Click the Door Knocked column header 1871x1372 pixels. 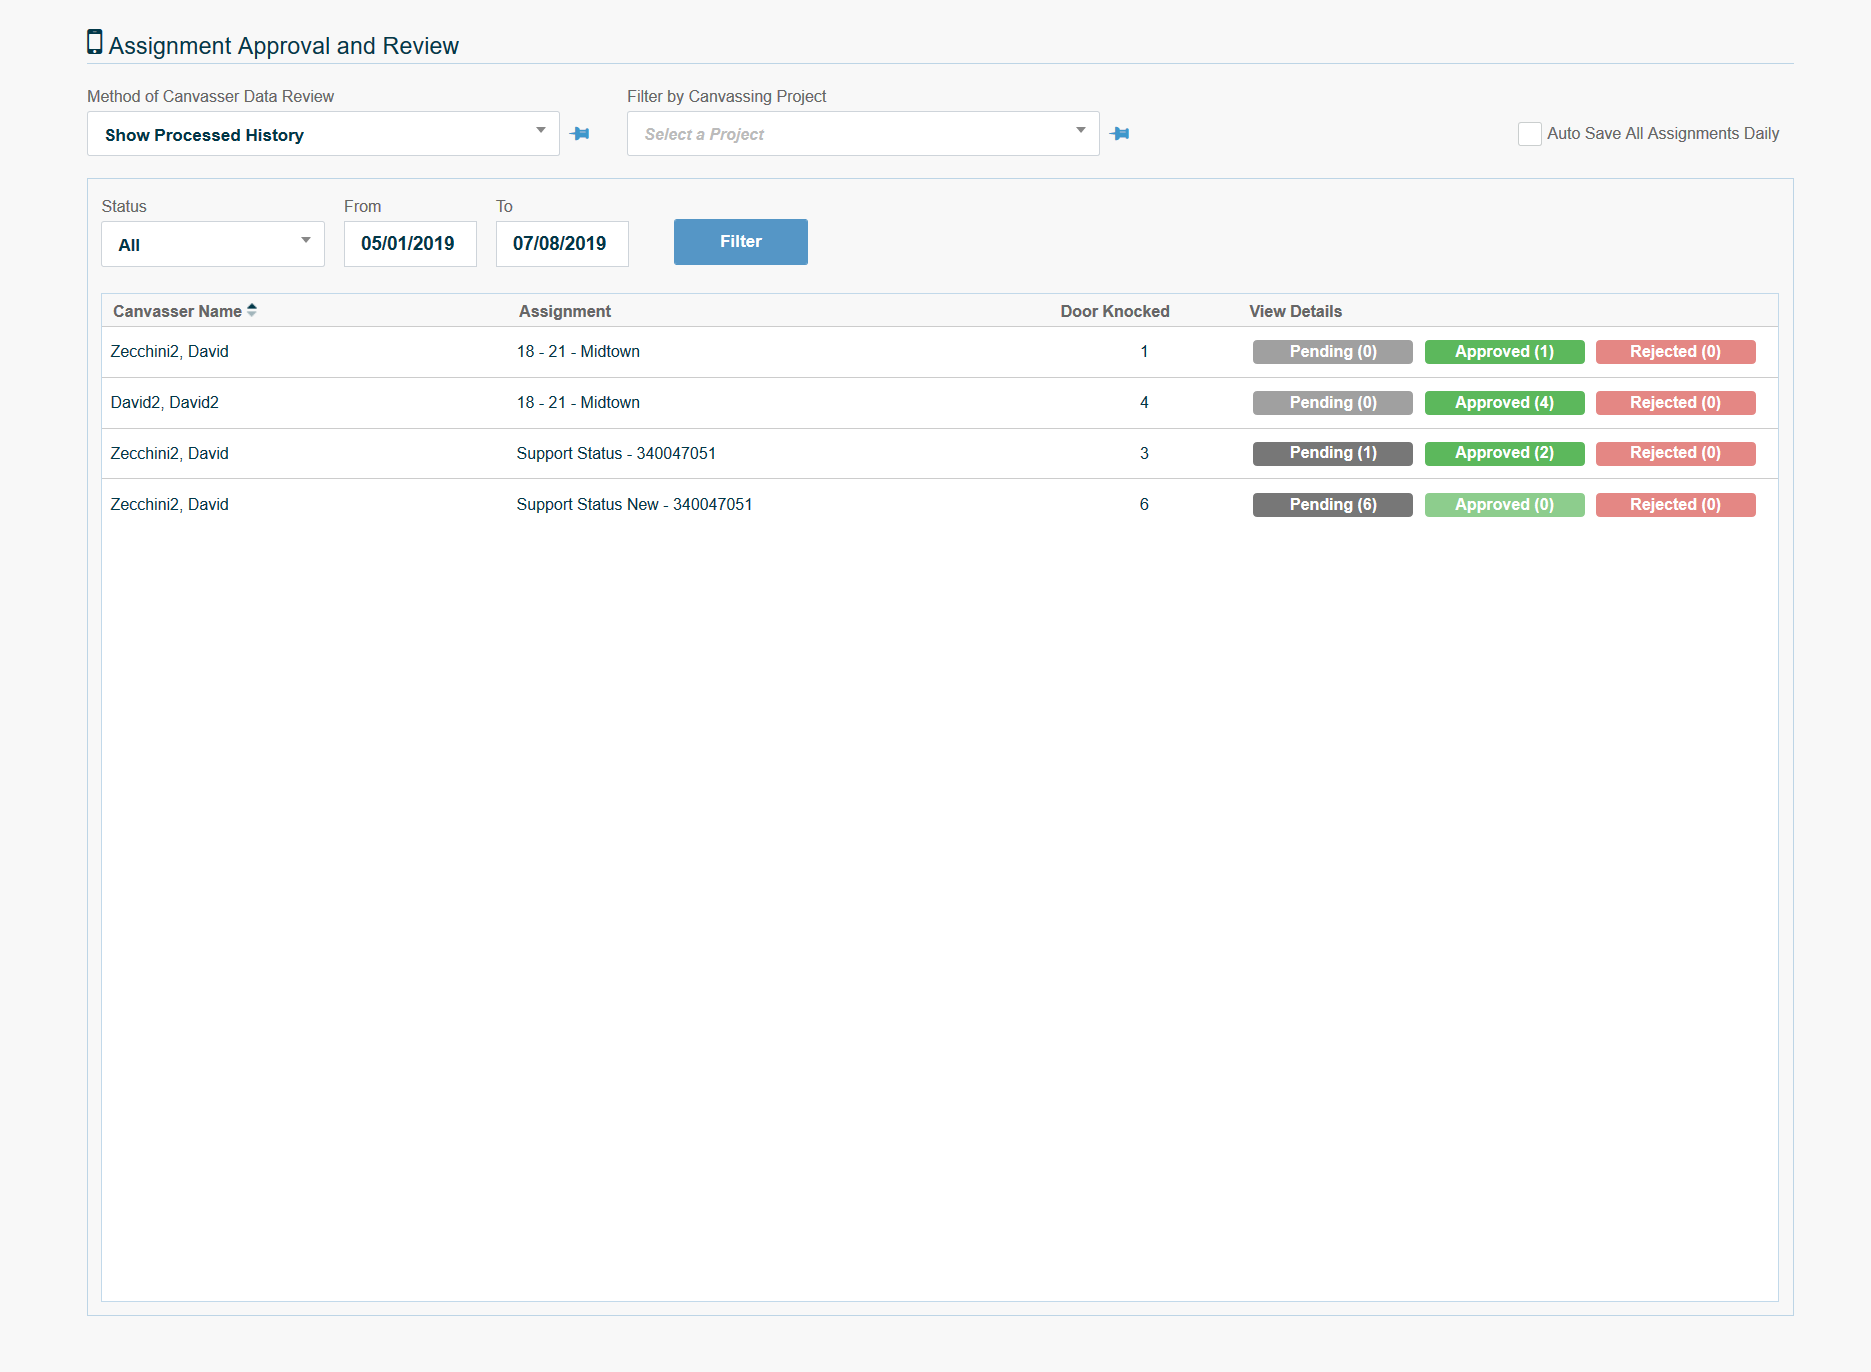tap(1115, 311)
